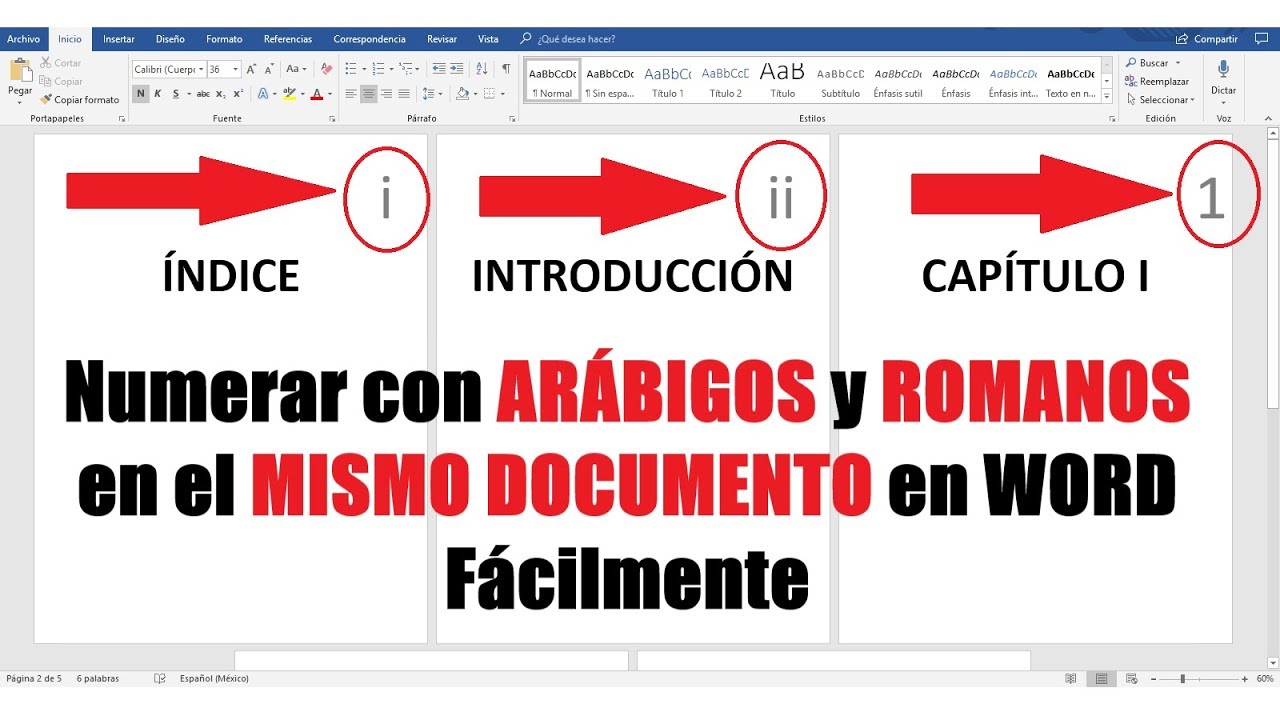Image resolution: width=1280 pixels, height=720 pixels.
Task: Click the Cortar button
Action: [61, 63]
